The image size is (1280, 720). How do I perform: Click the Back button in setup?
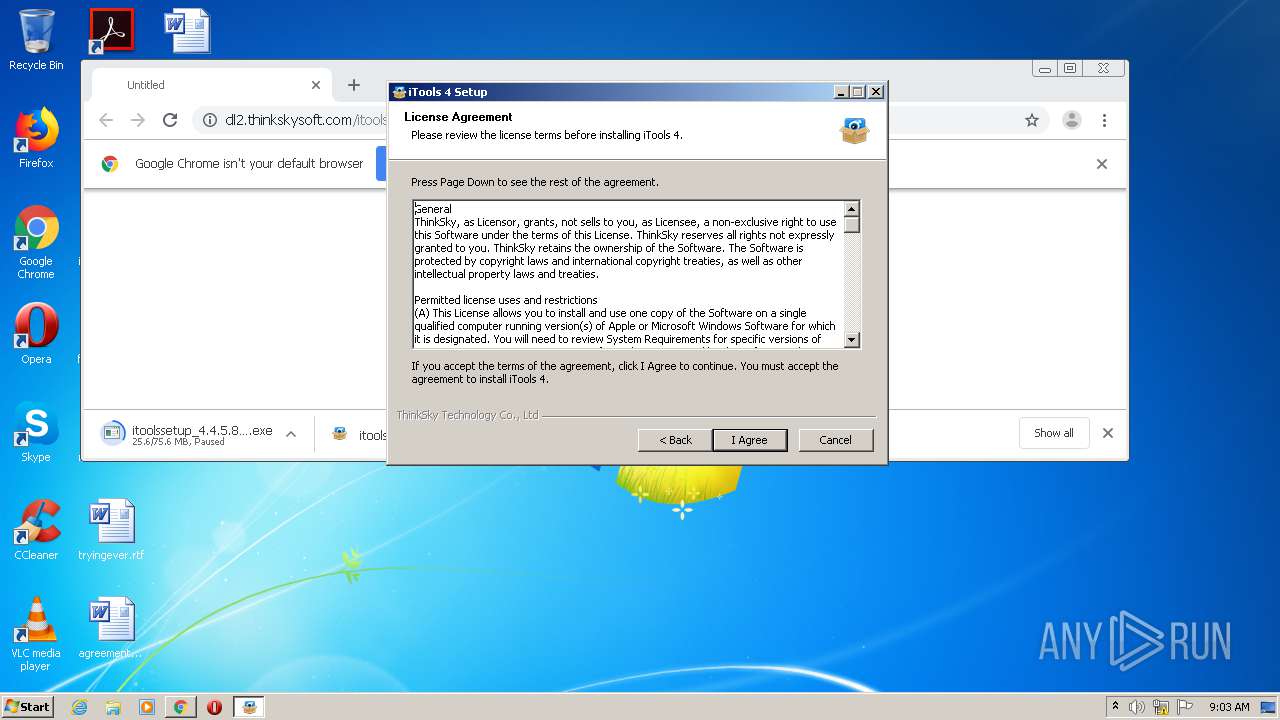(675, 440)
